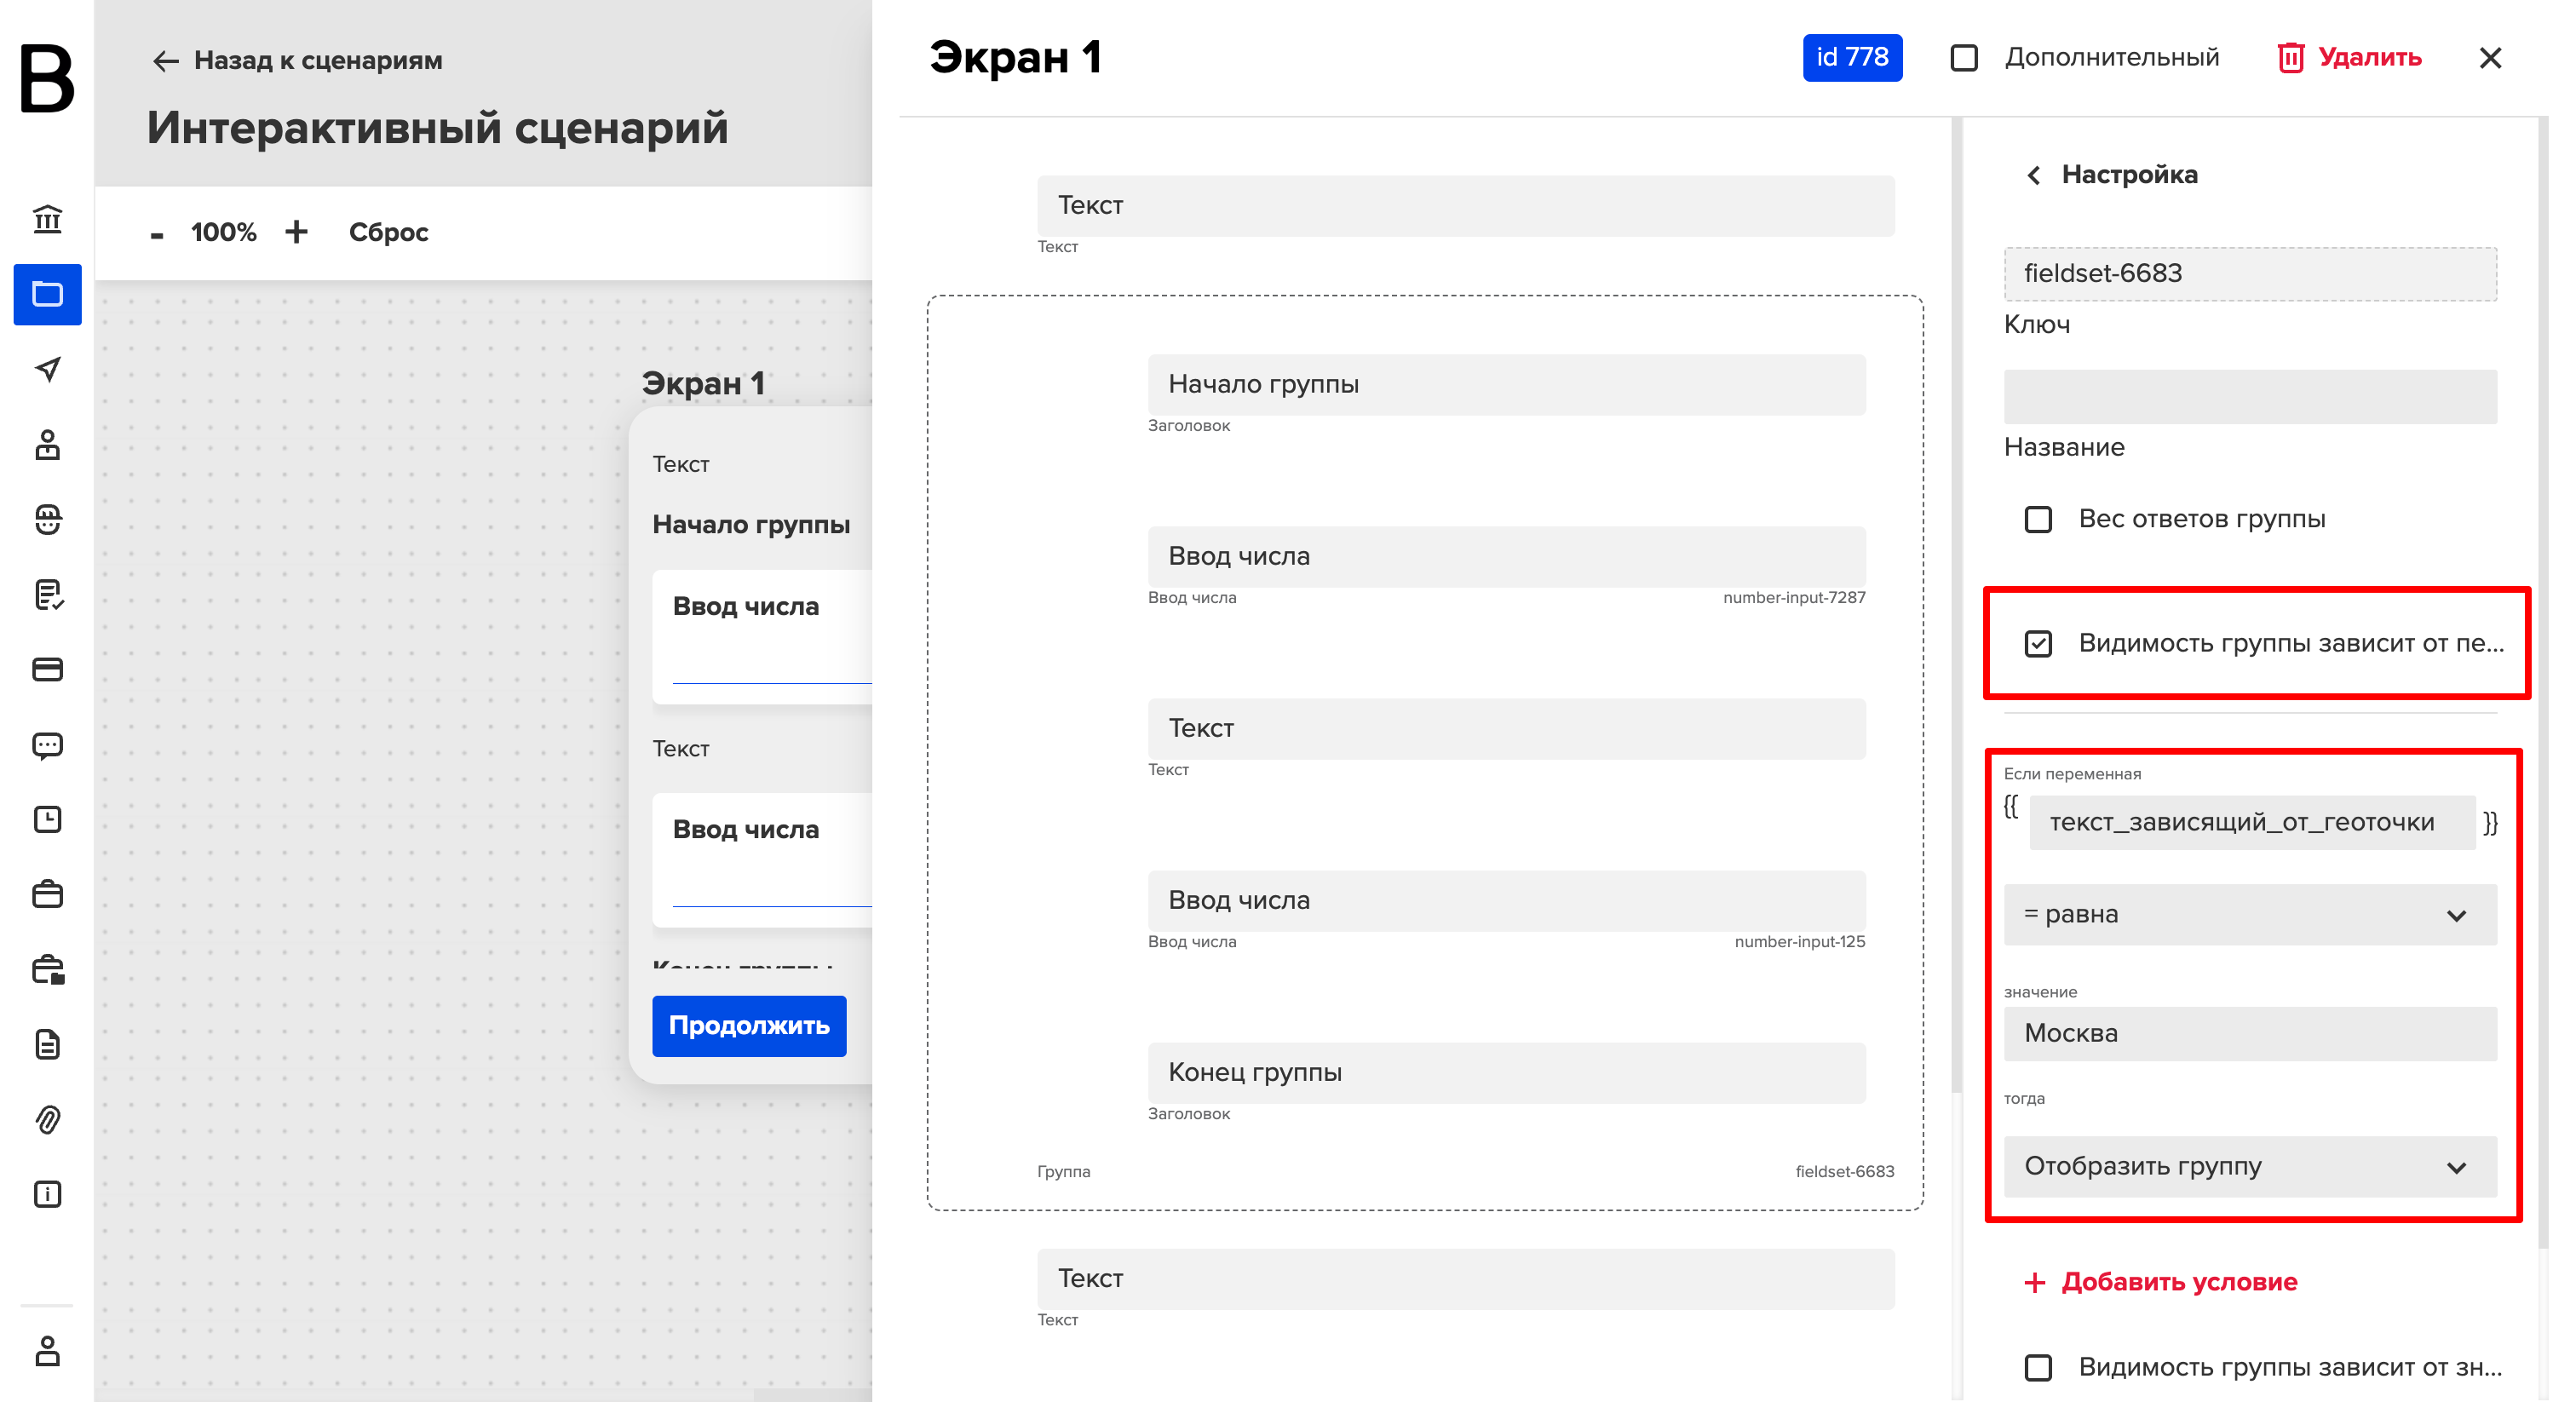Open the document page sidebar icon
The image size is (2576, 1402).
47,1045
